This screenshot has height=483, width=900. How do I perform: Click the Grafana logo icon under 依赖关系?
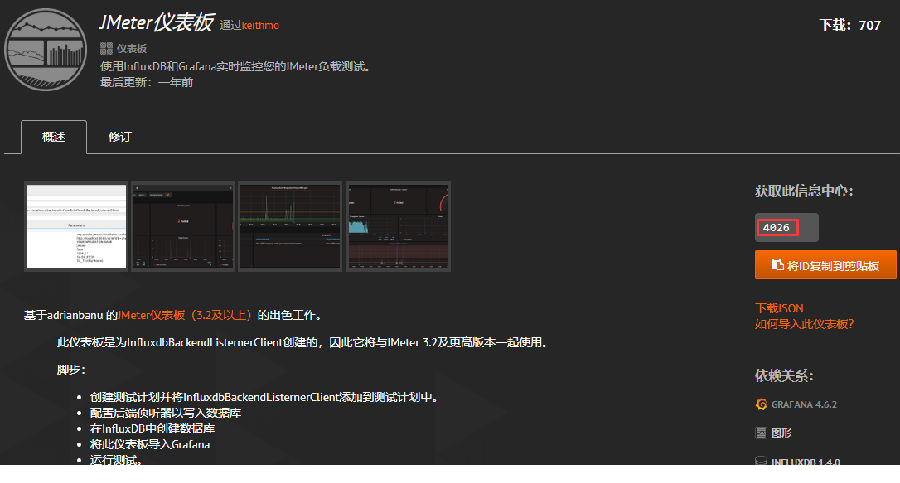point(761,404)
